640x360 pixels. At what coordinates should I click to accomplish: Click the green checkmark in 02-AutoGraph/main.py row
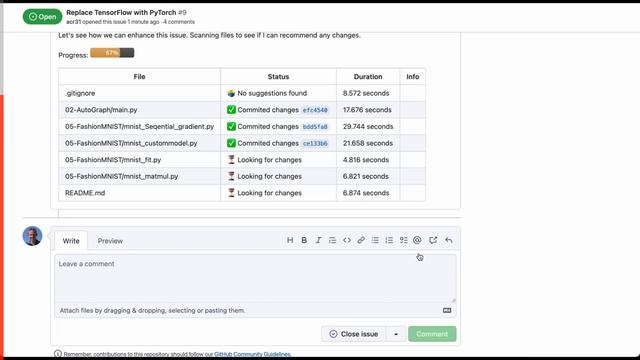[x=231, y=110]
